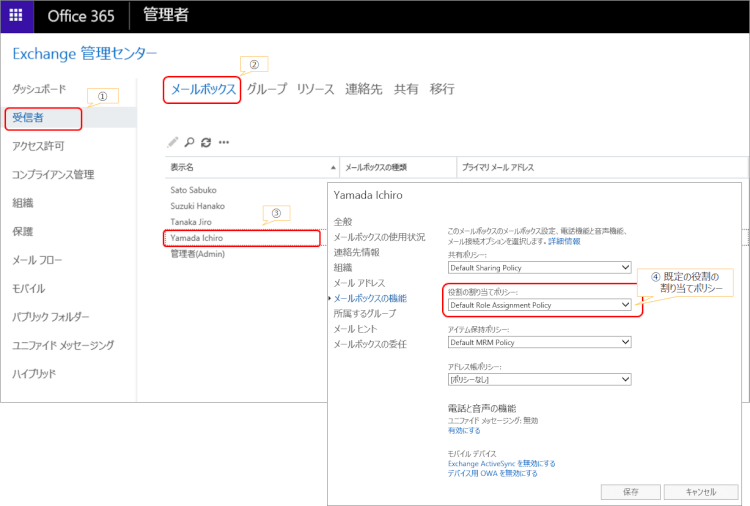Click the Office 365 header label
This screenshot has height=506, width=750.
tap(81, 16)
